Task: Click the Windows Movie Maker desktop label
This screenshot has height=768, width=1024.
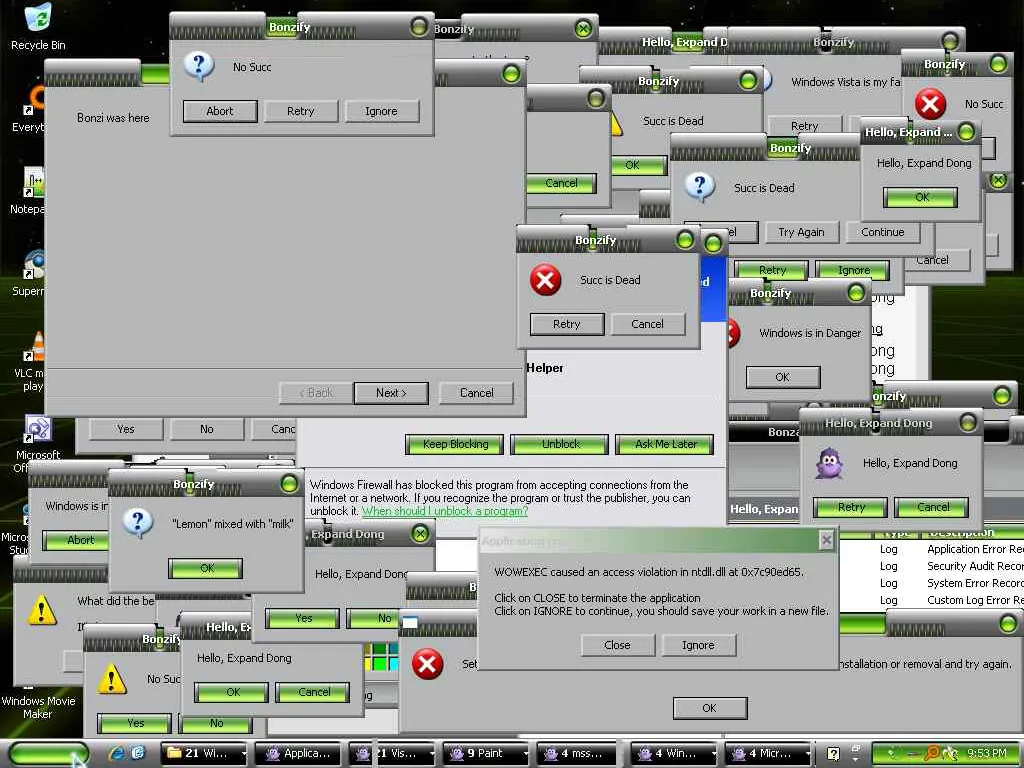Action: (38, 707)
